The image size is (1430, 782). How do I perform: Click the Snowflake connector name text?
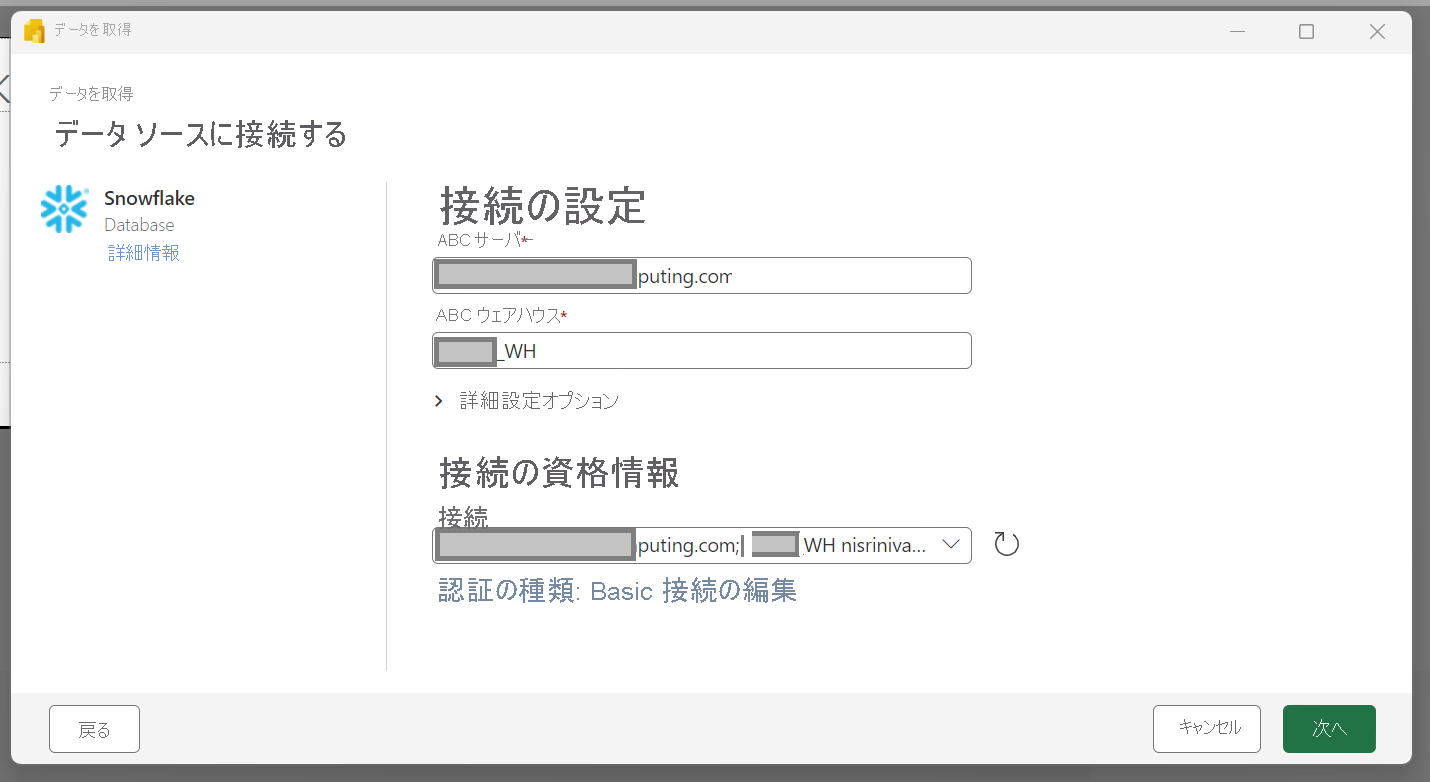[149, 198]
